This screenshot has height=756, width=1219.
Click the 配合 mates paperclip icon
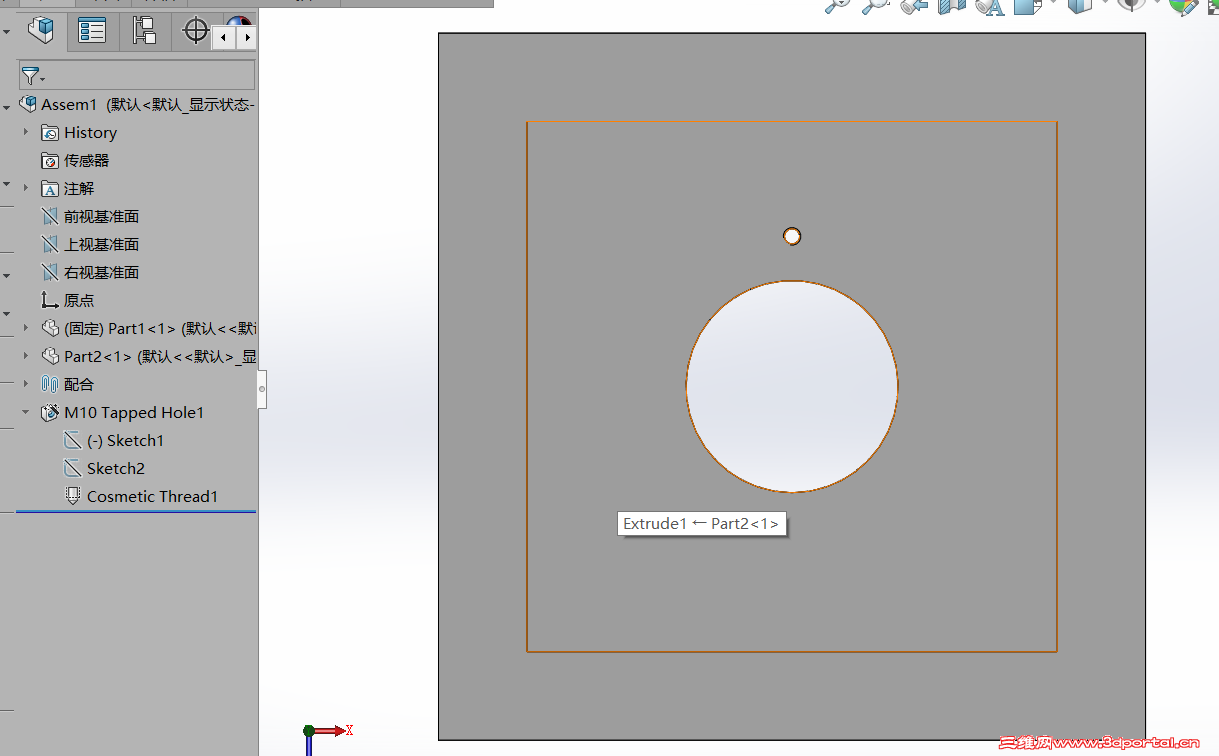point(50,384)
